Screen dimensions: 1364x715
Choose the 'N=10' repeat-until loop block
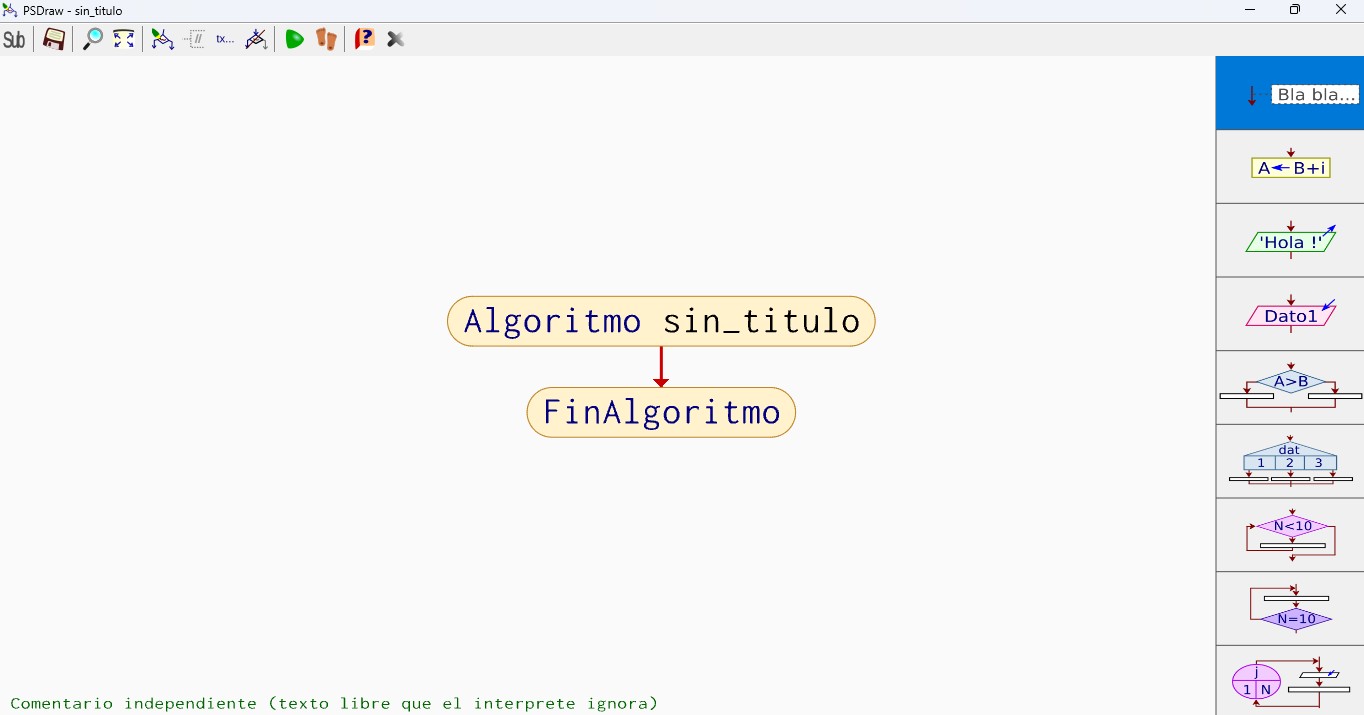click(1290, 609)
